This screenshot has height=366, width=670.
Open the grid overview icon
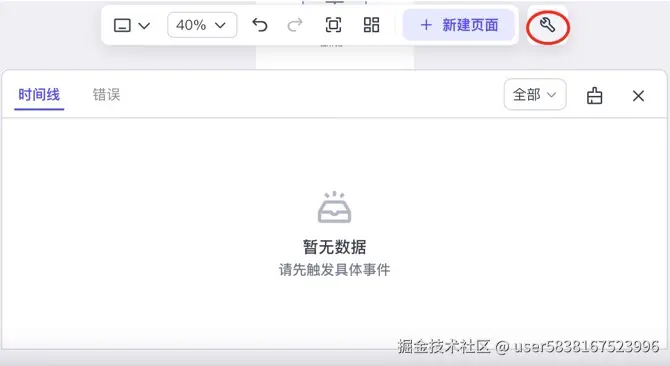pos(371,25)
